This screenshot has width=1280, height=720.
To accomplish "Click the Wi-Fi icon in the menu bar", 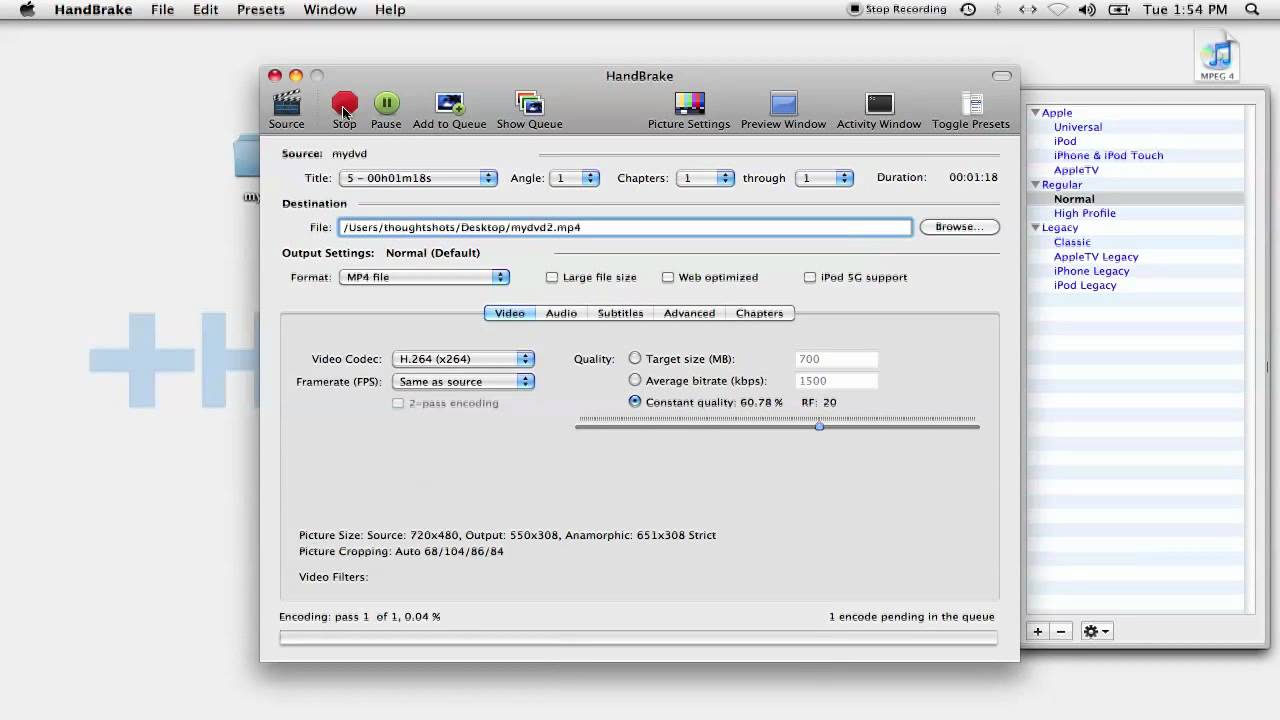I will coord(1058,10).
